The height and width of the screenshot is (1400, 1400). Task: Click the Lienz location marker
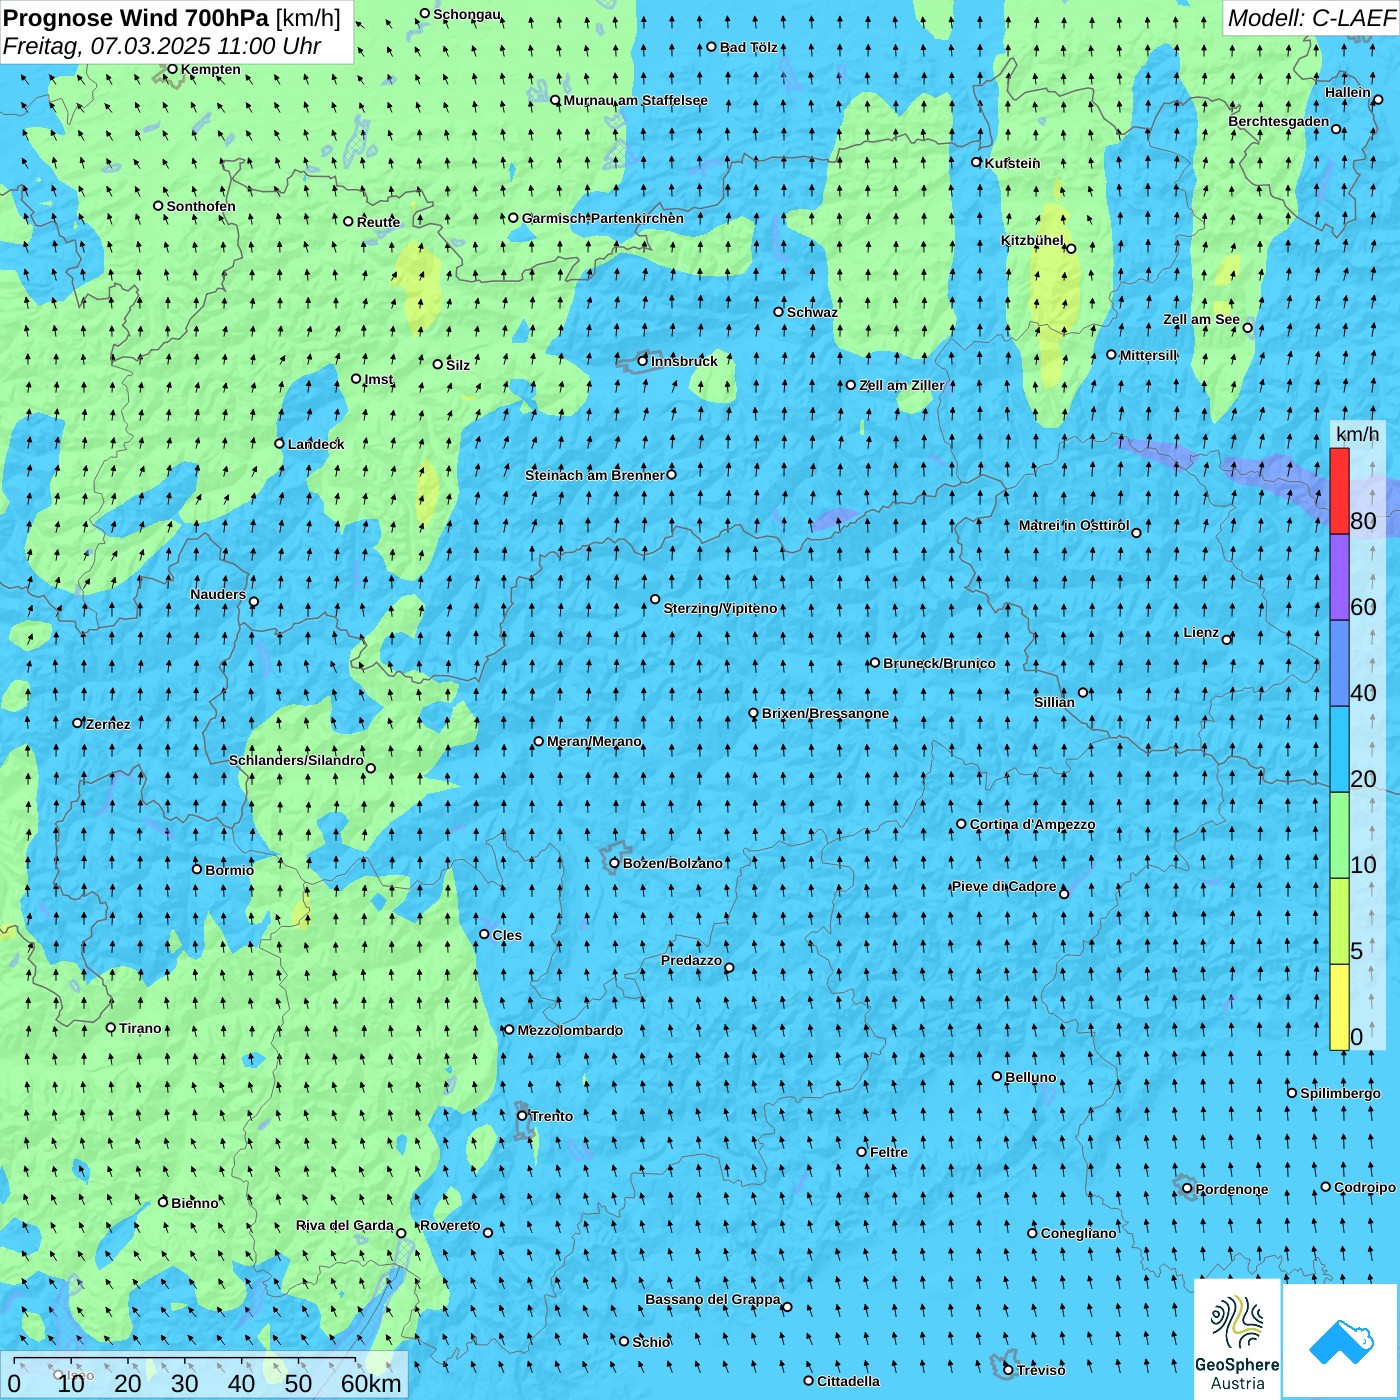pos(1227,639)
